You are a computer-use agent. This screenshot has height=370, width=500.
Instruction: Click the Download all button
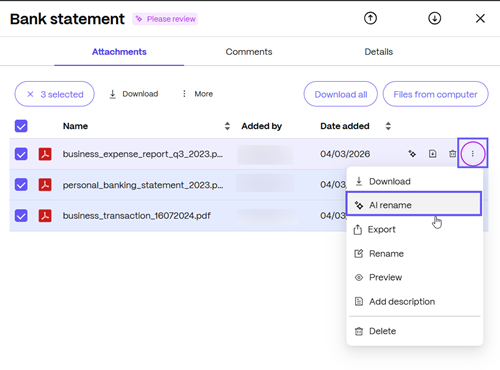(x=341, y=94)
